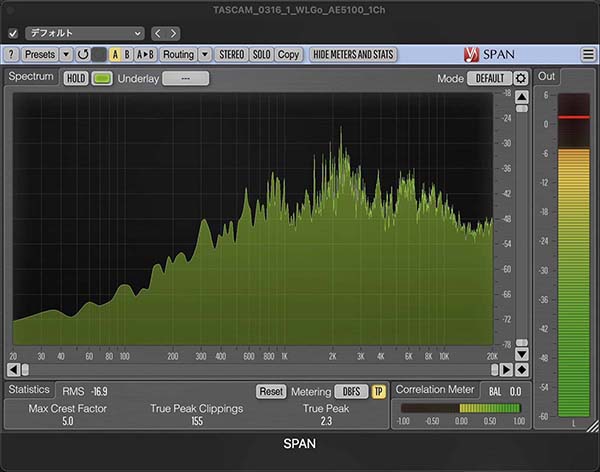Click the BAL 0.0 readout
This screenshot has width=600, height=472.
click(505, 392)
